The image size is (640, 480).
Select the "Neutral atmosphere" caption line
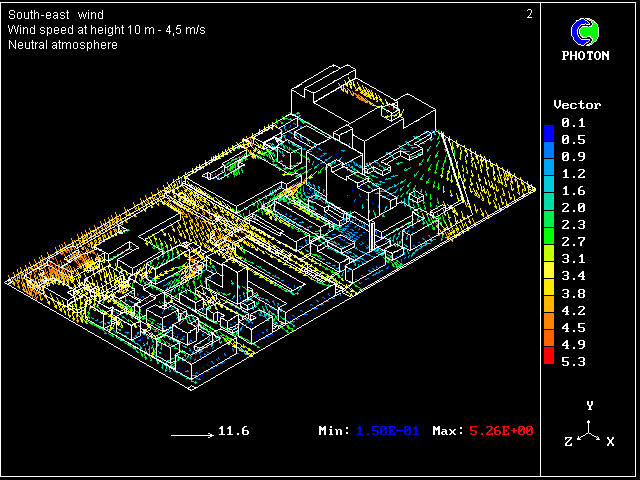pyautogui.click(x=62, y=45)
